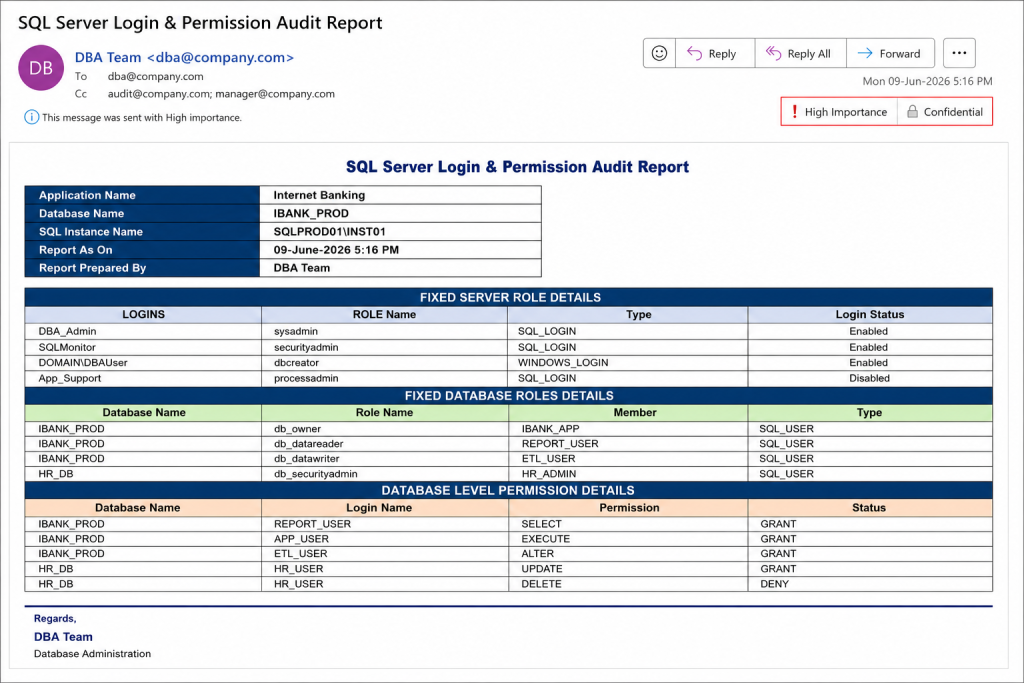The width and height of the screenshot is (1024, 683).
Task: Reply to the DBA Team email
Action: coord(715,54)
